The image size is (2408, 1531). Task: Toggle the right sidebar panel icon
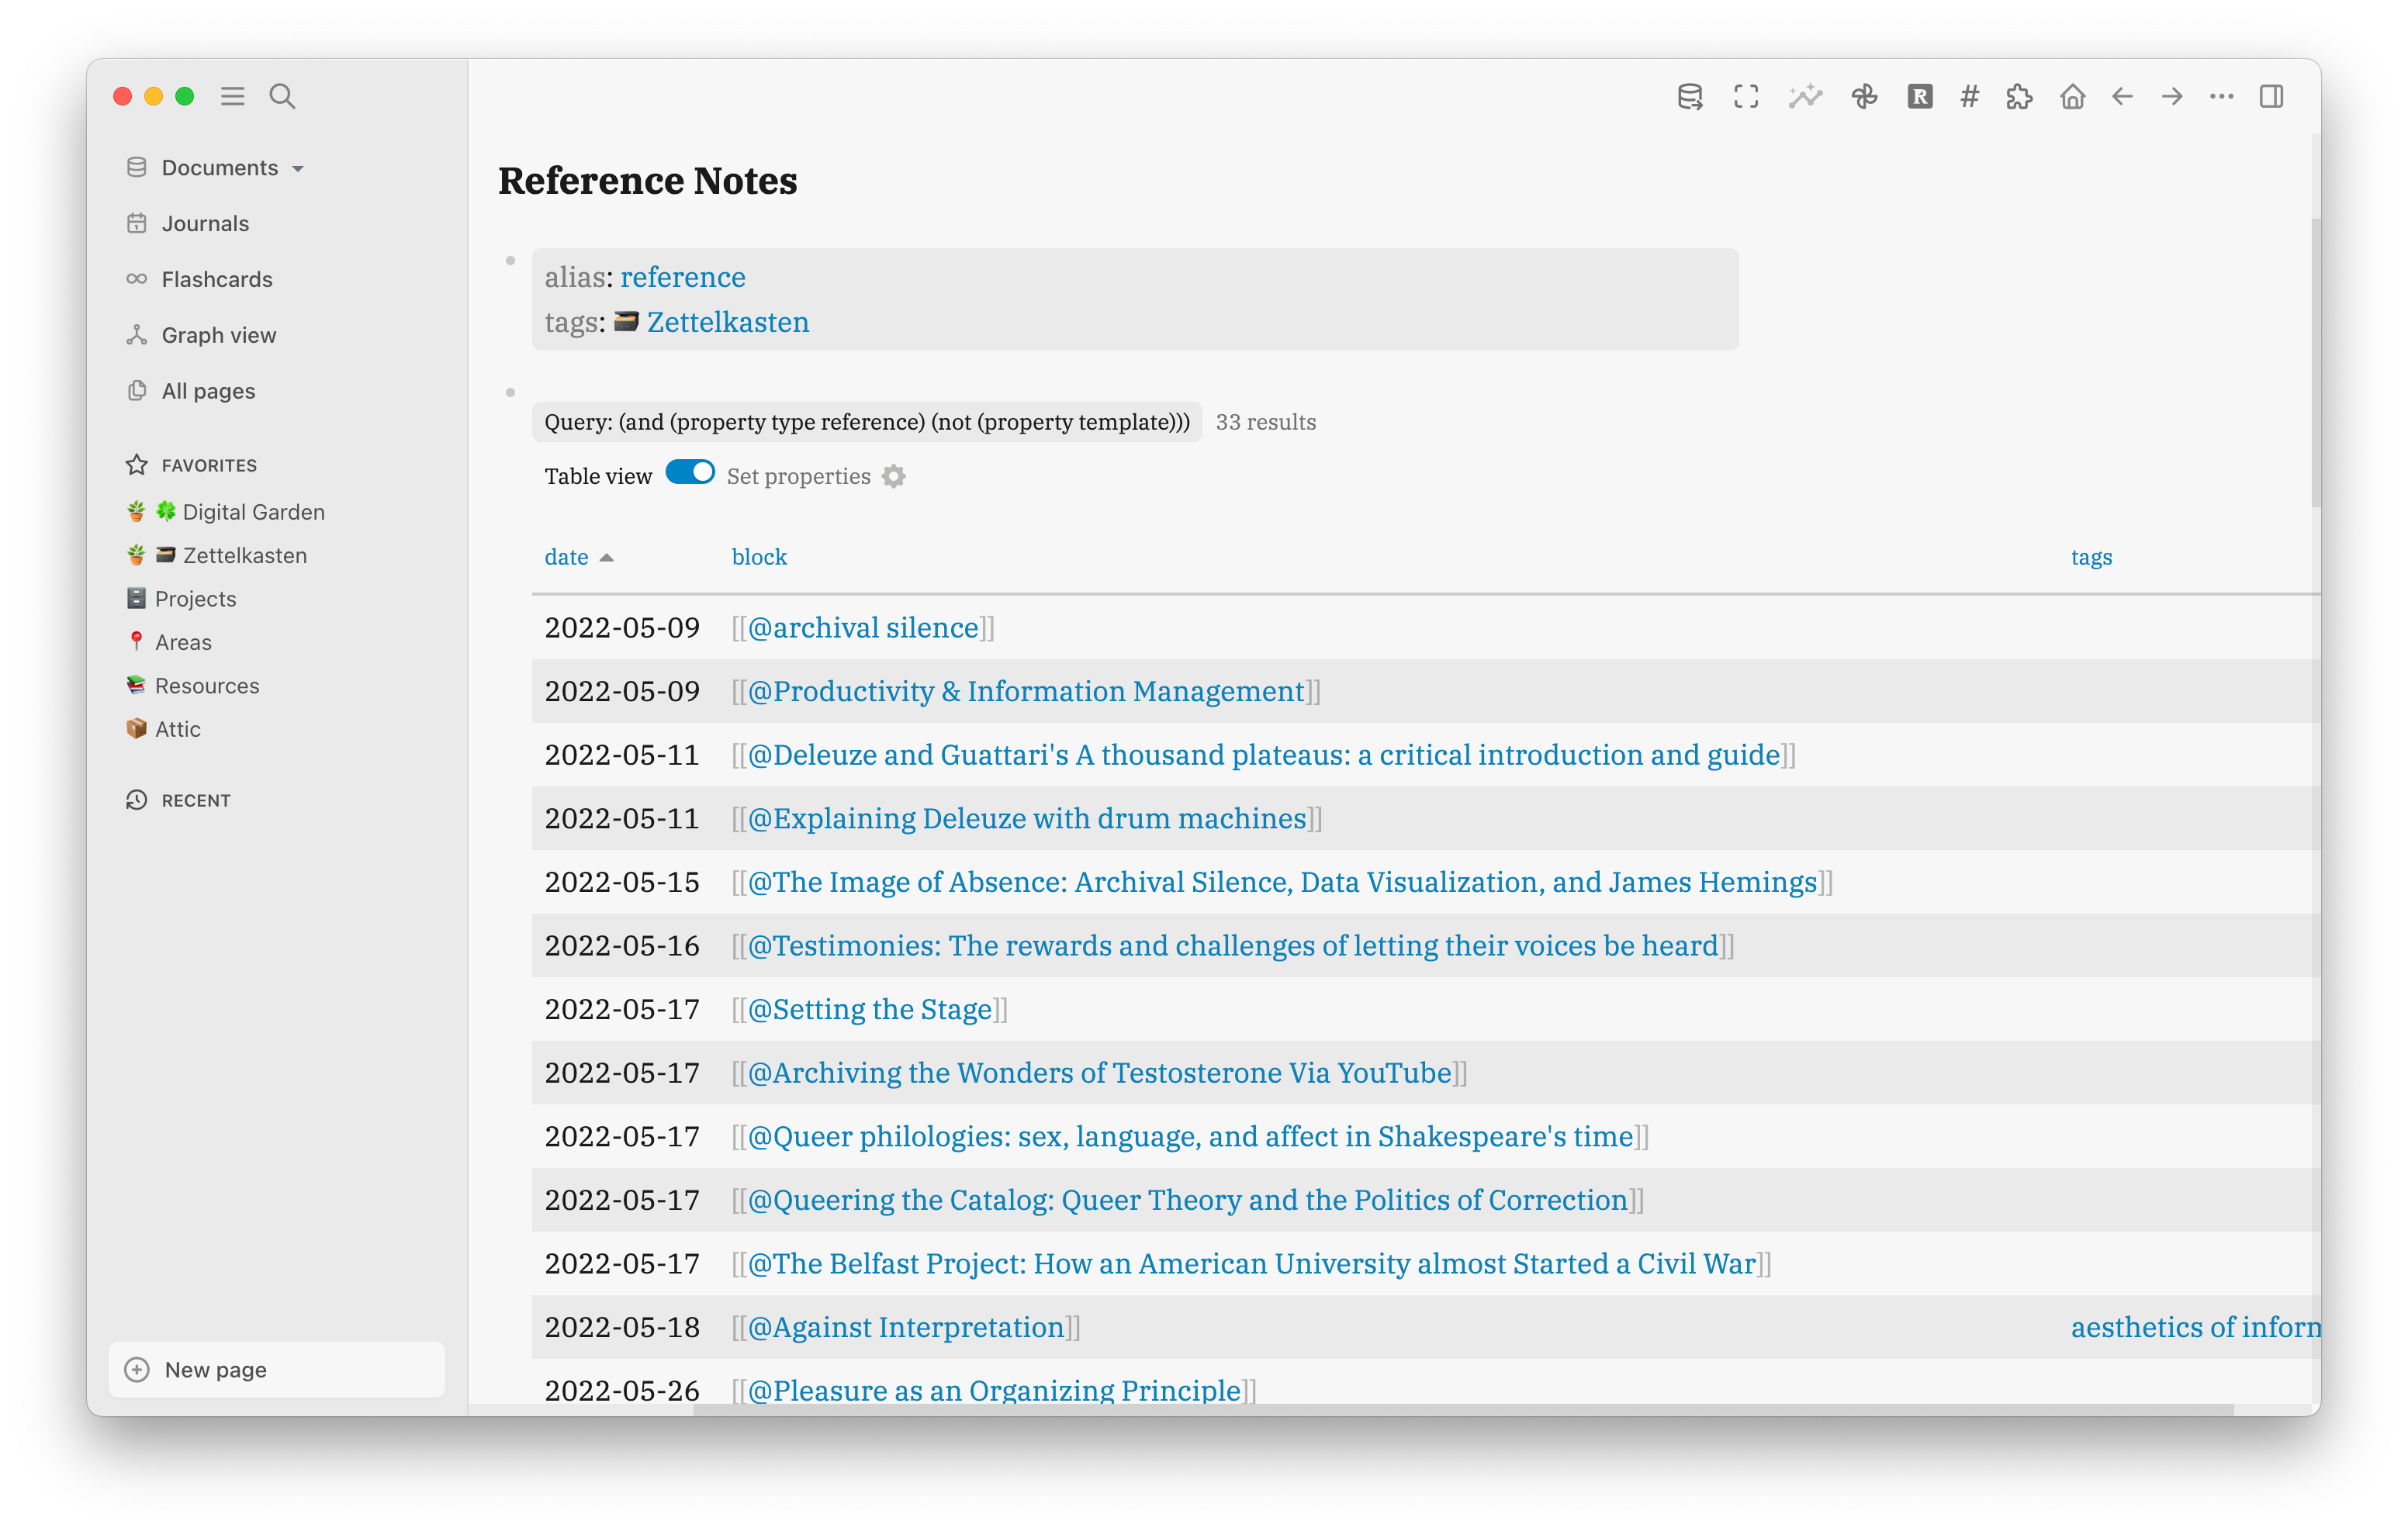click(2271, 96)
